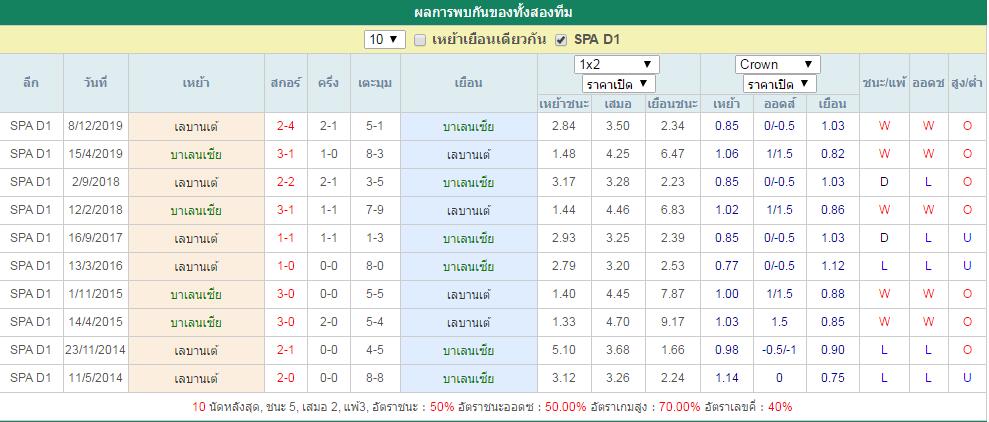Select home win odds 2.84
Image resolution: width=989 pixels, height=422 pixels.
point(563,126)
